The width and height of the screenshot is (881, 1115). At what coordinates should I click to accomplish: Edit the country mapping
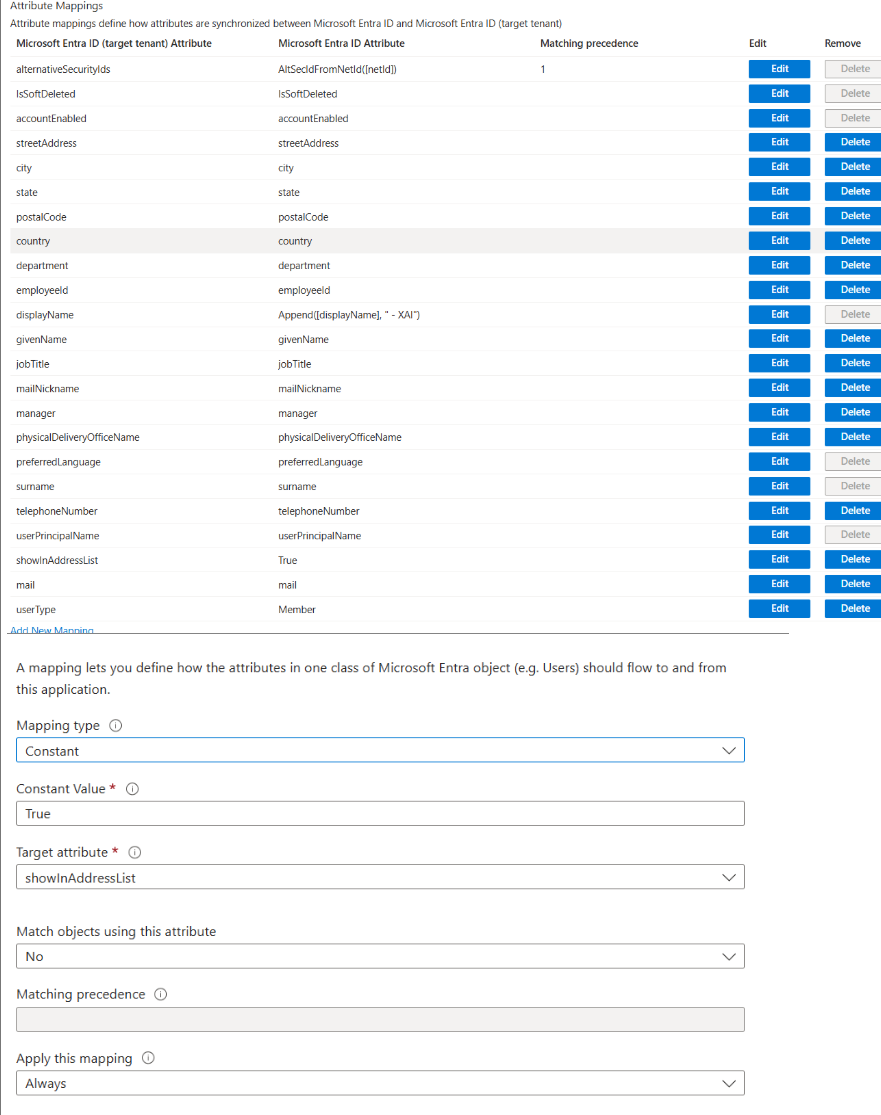pyautogui.click(x=779, y=240)
